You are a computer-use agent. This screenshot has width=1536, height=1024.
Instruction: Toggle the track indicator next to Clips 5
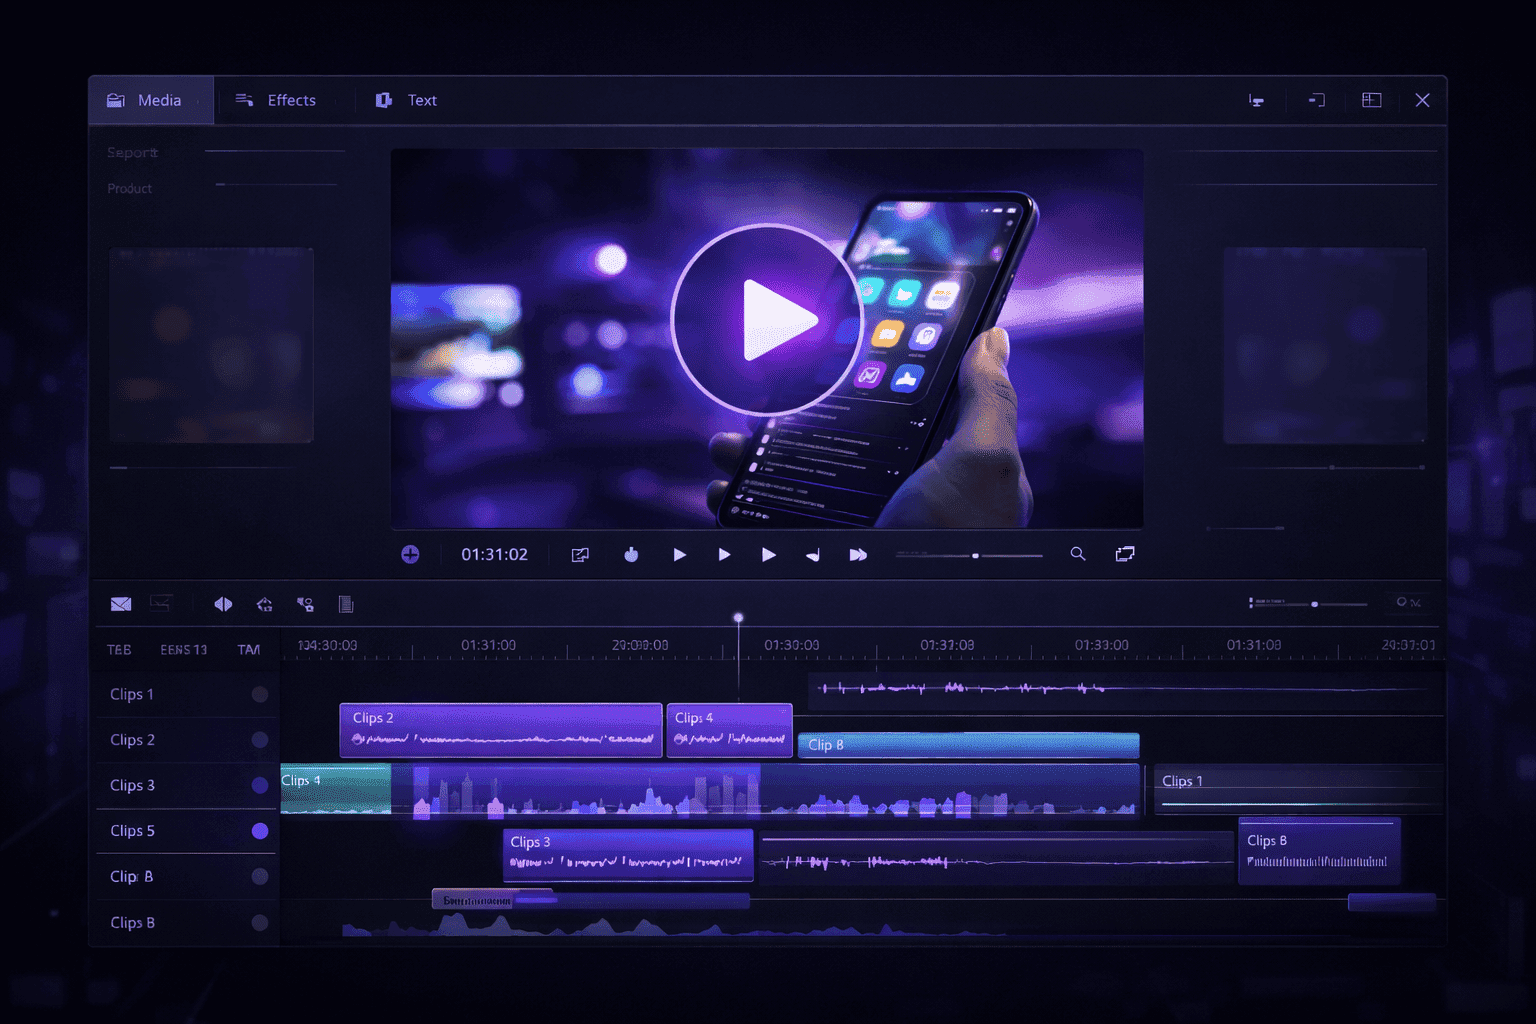tap(260, 831)
